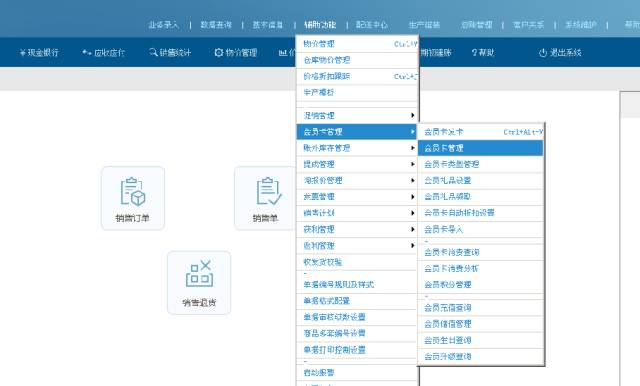Choose 会员升级查询 in the submenu
640x386 pixels.
481,357
